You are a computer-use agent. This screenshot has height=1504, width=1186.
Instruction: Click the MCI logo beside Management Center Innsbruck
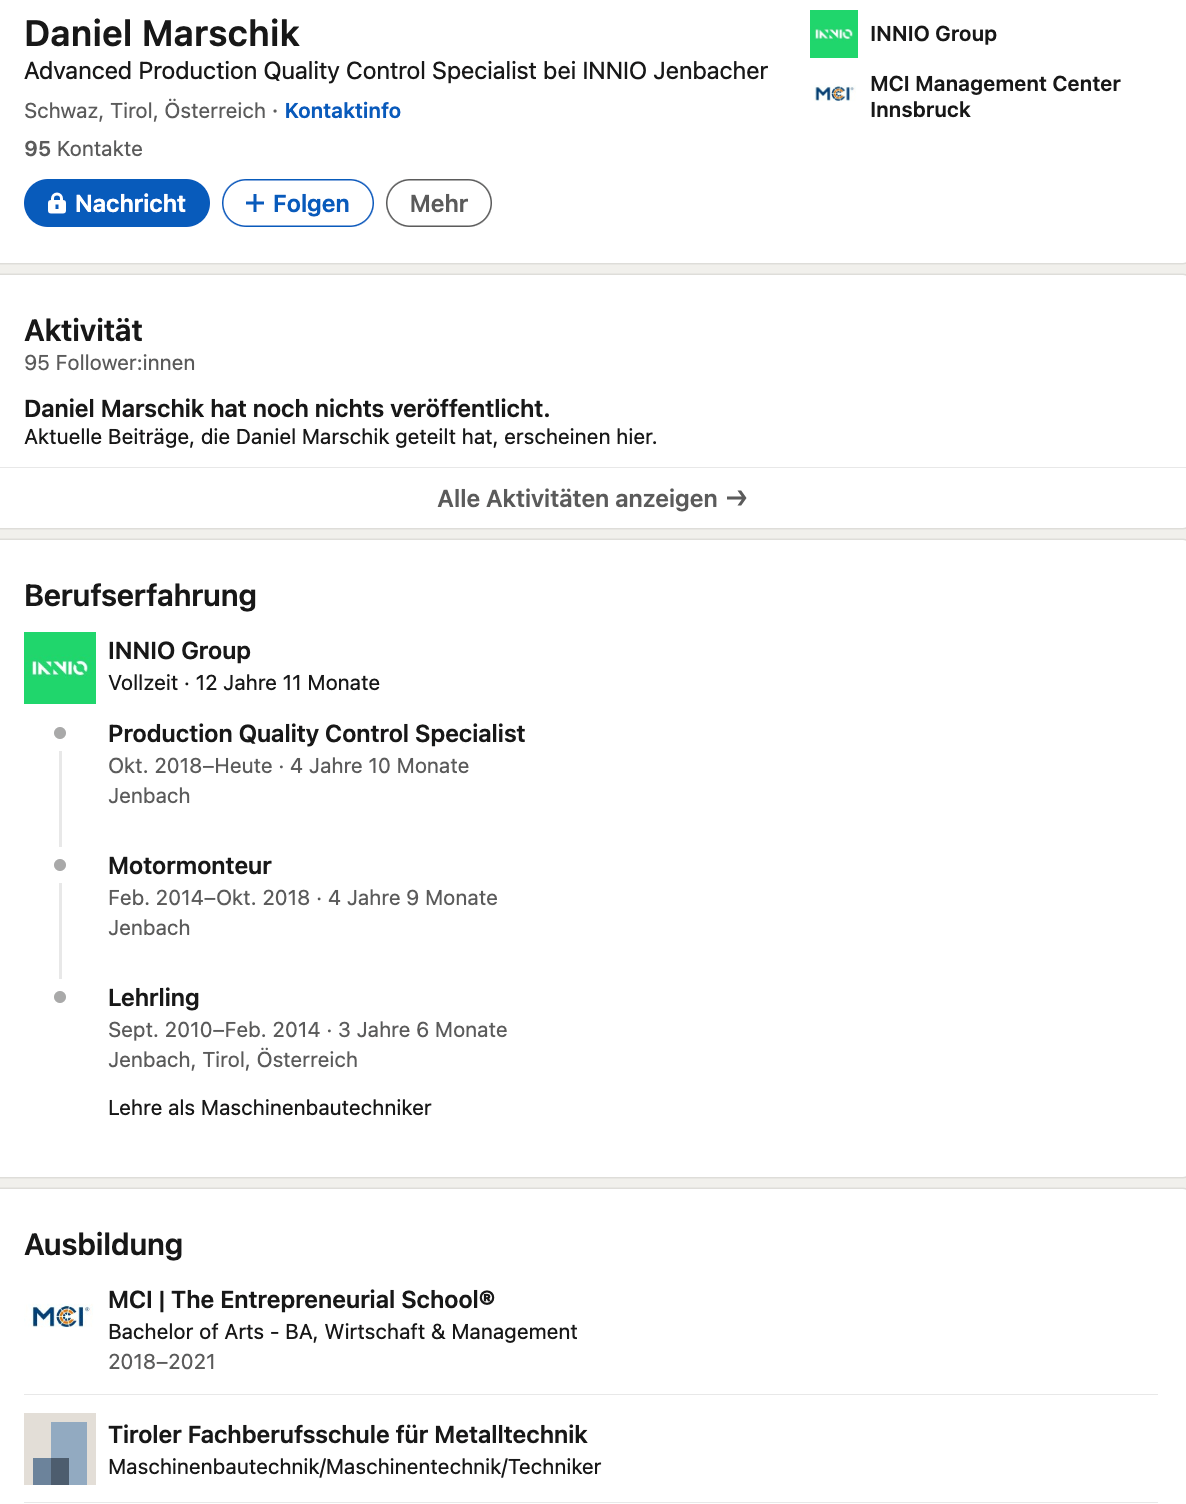pos(834,94)
